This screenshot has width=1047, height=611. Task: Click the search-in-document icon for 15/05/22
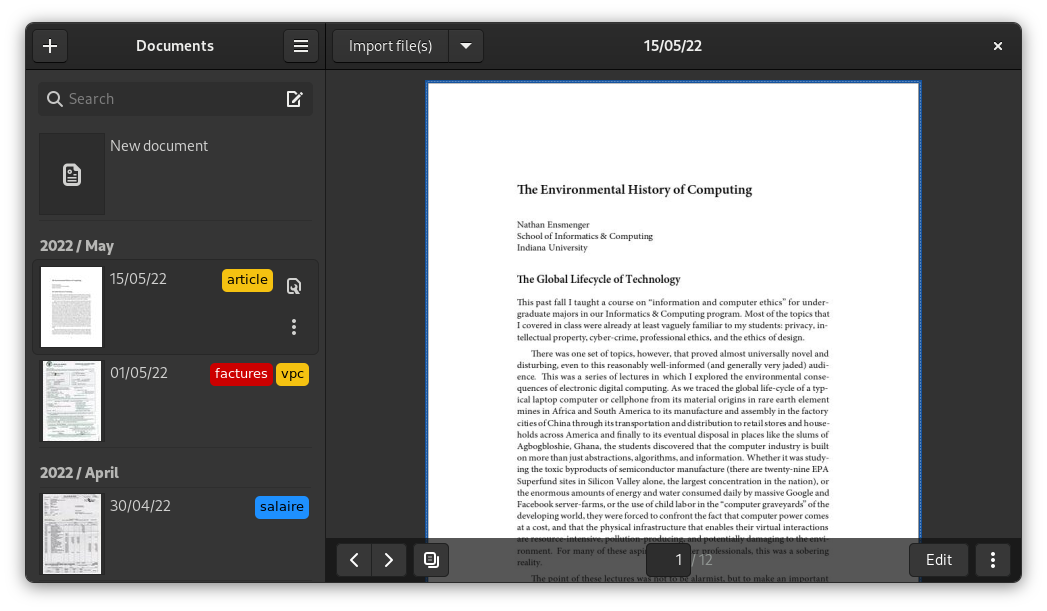tap(293, 286)
